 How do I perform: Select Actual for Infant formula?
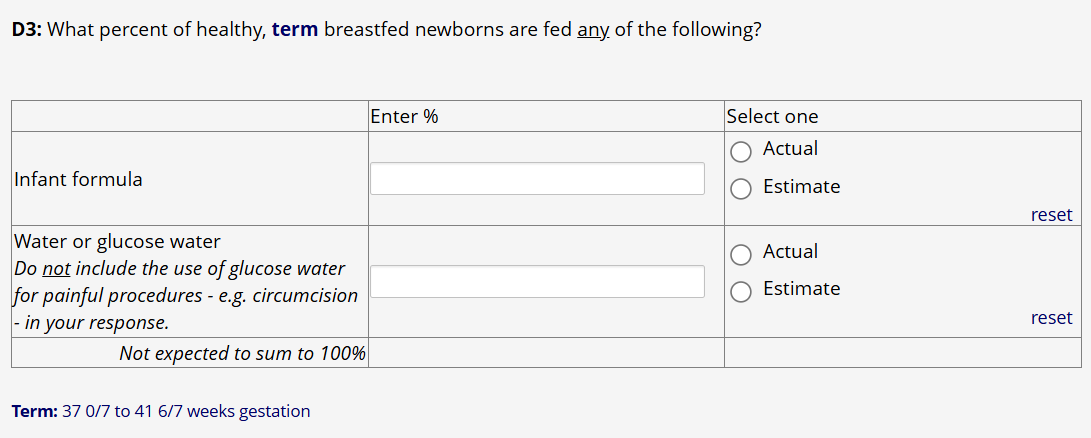click(741, 152)
